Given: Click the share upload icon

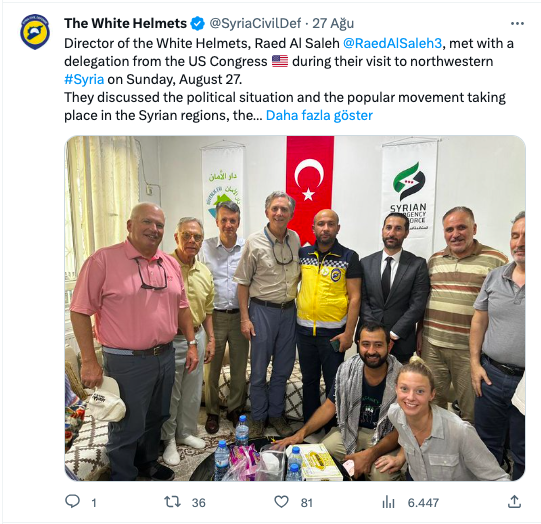Looking at the screenshot, I should tap(514, 502).
